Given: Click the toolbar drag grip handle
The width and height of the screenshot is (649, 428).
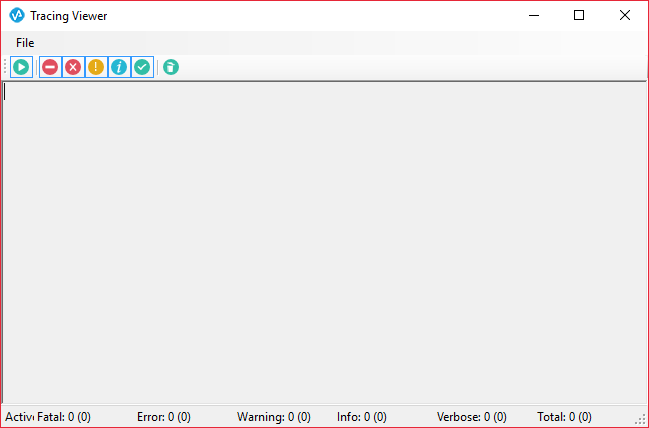Looking at the screenshot, I should coord(5,67).
